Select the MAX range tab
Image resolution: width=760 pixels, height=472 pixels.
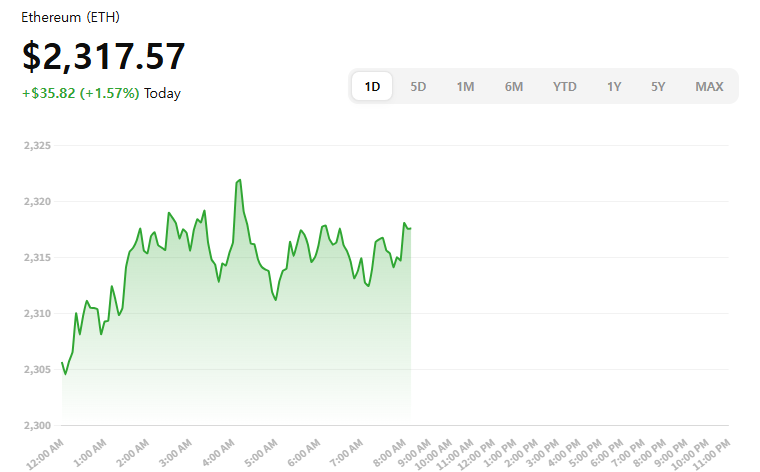coord(709,86)
